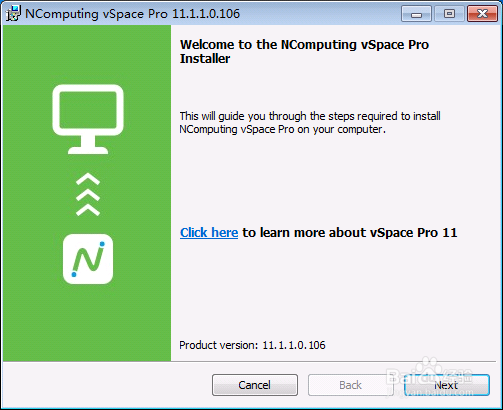Click the NComputing N logo badge
503x410 pixels.
pyautogui.click(x=88, y=259)
